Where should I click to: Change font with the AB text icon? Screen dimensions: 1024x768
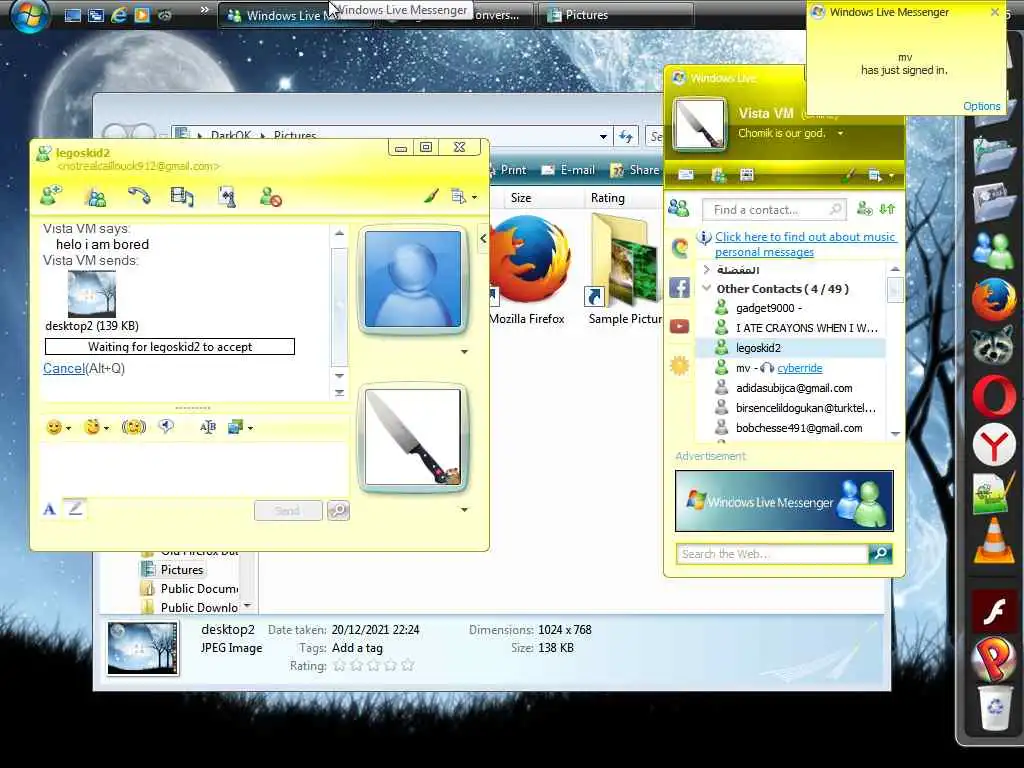coord(208,427)
